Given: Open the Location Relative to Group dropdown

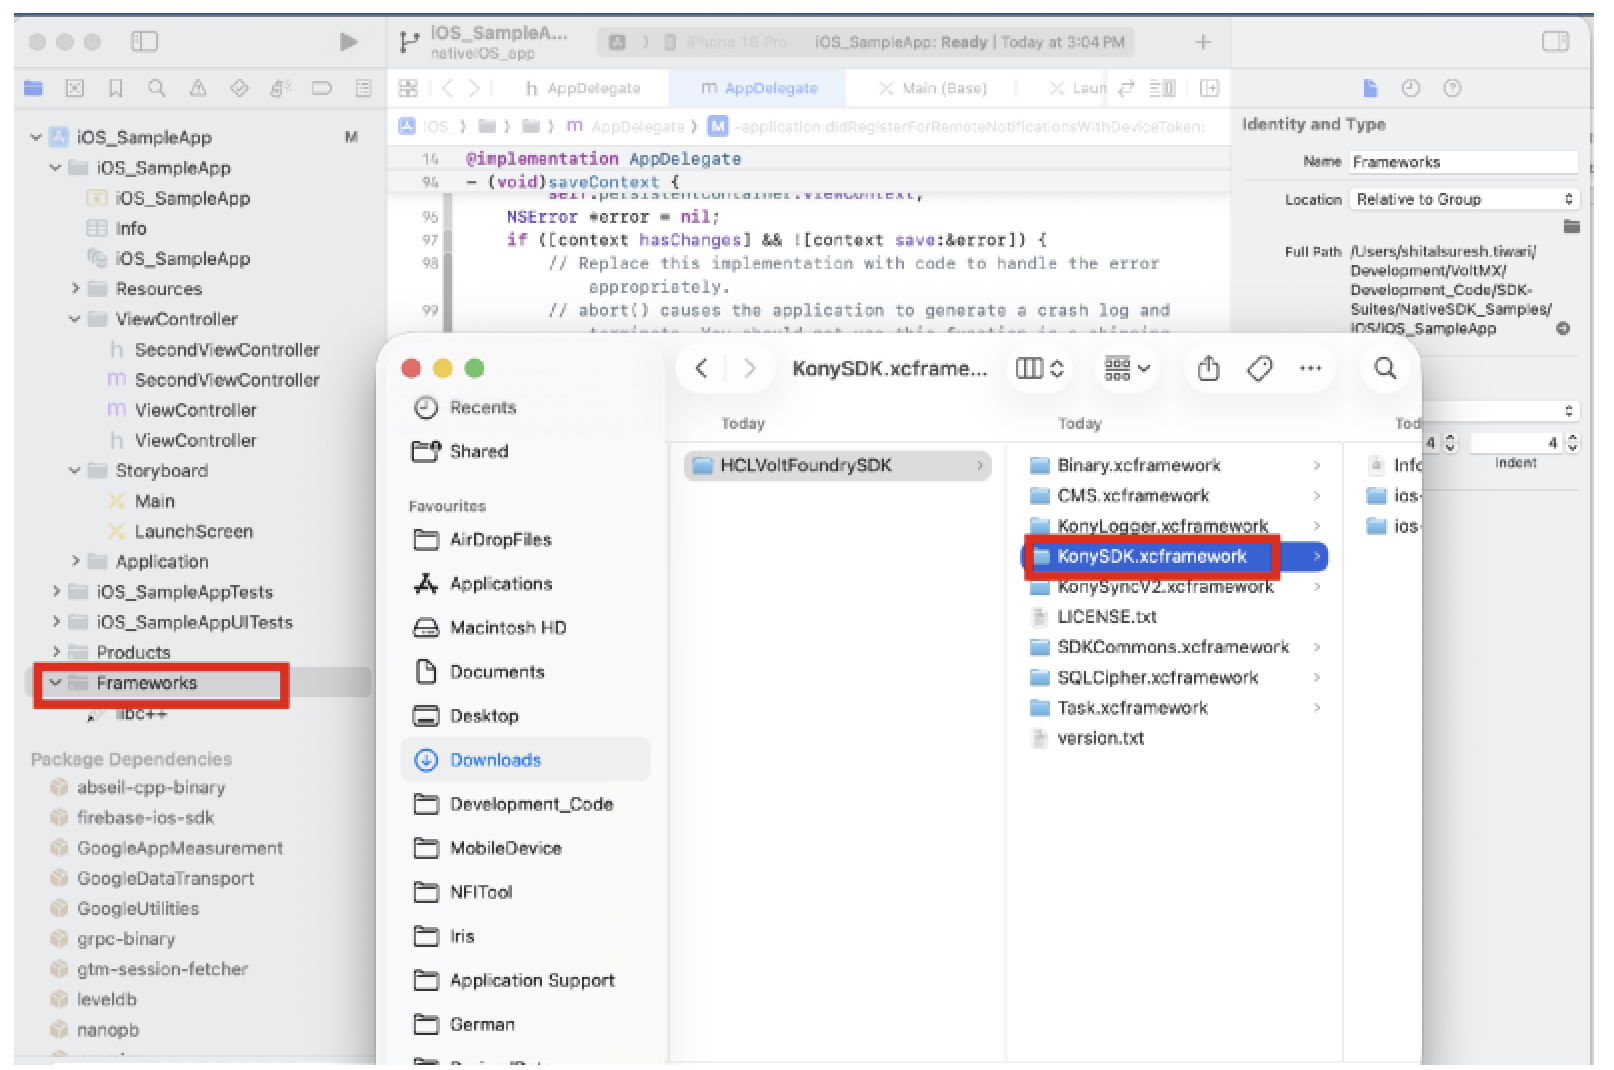Looking at the screenshot, I should click(1464, 199).
